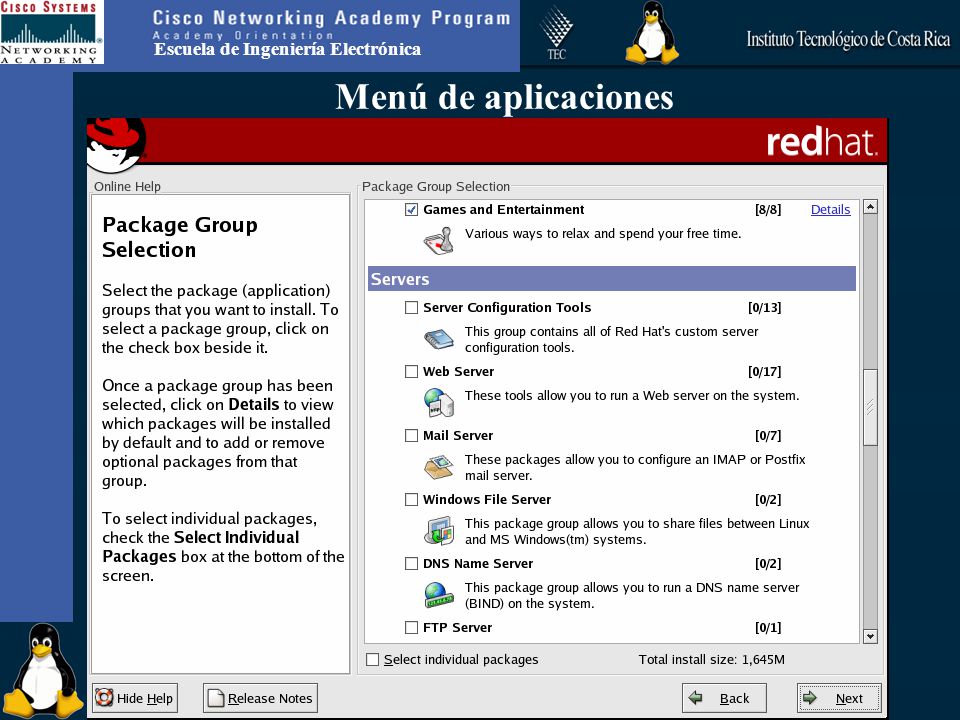Click the Server Configuration Tools label
The width and height of the screenshot is (960, 720).
(507, 307)
